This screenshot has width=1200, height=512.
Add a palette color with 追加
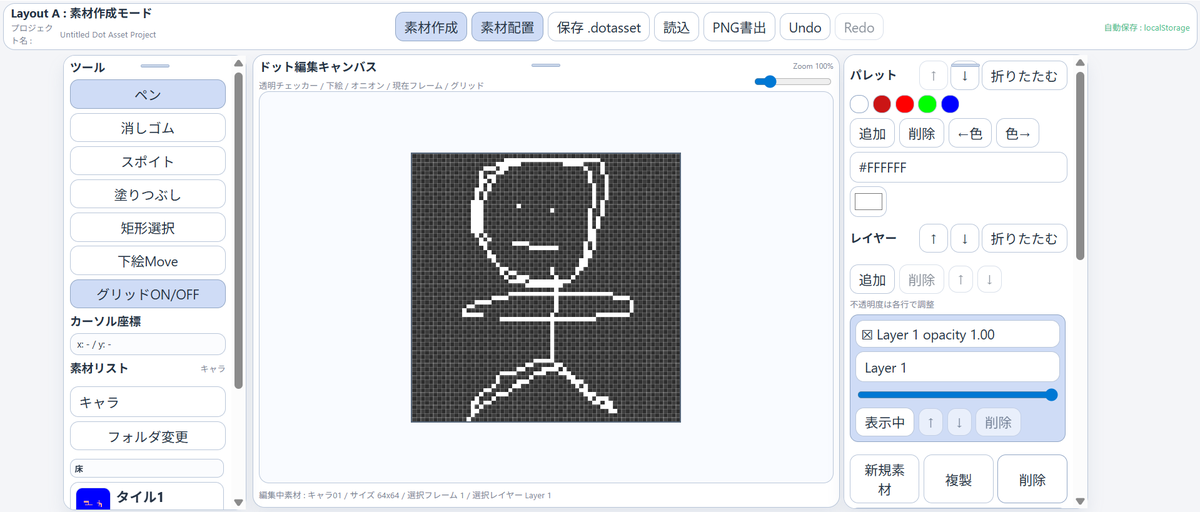872,134
